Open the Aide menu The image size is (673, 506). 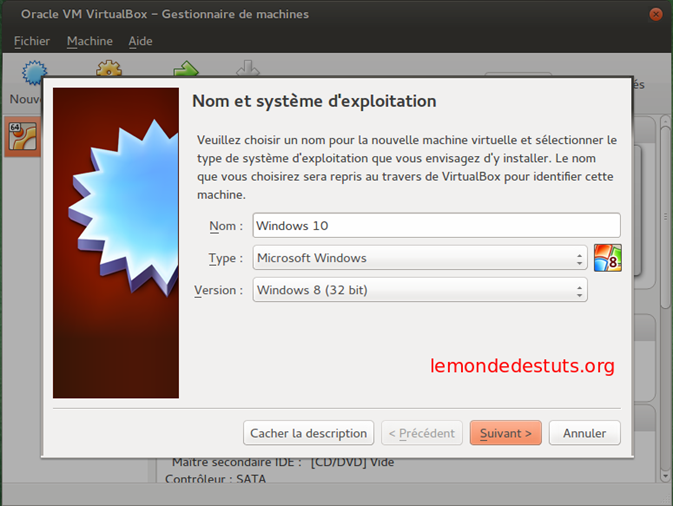(140, 41)
